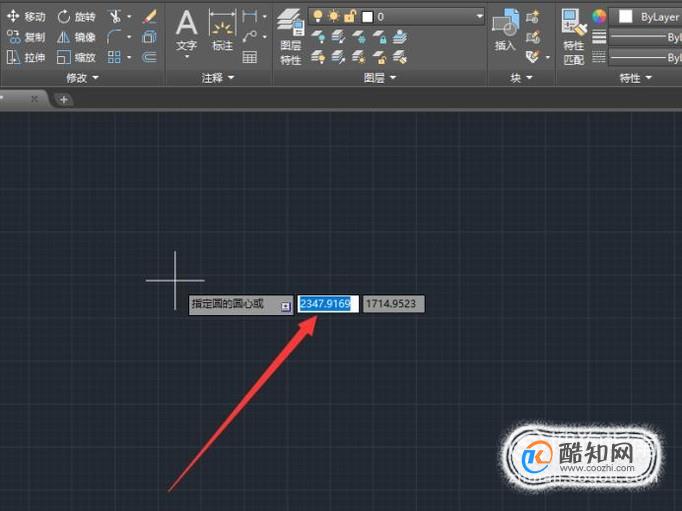Open the ByLayer object color dropdown
The width and height of the screenshot is (682, 511).
click(645, 17)
